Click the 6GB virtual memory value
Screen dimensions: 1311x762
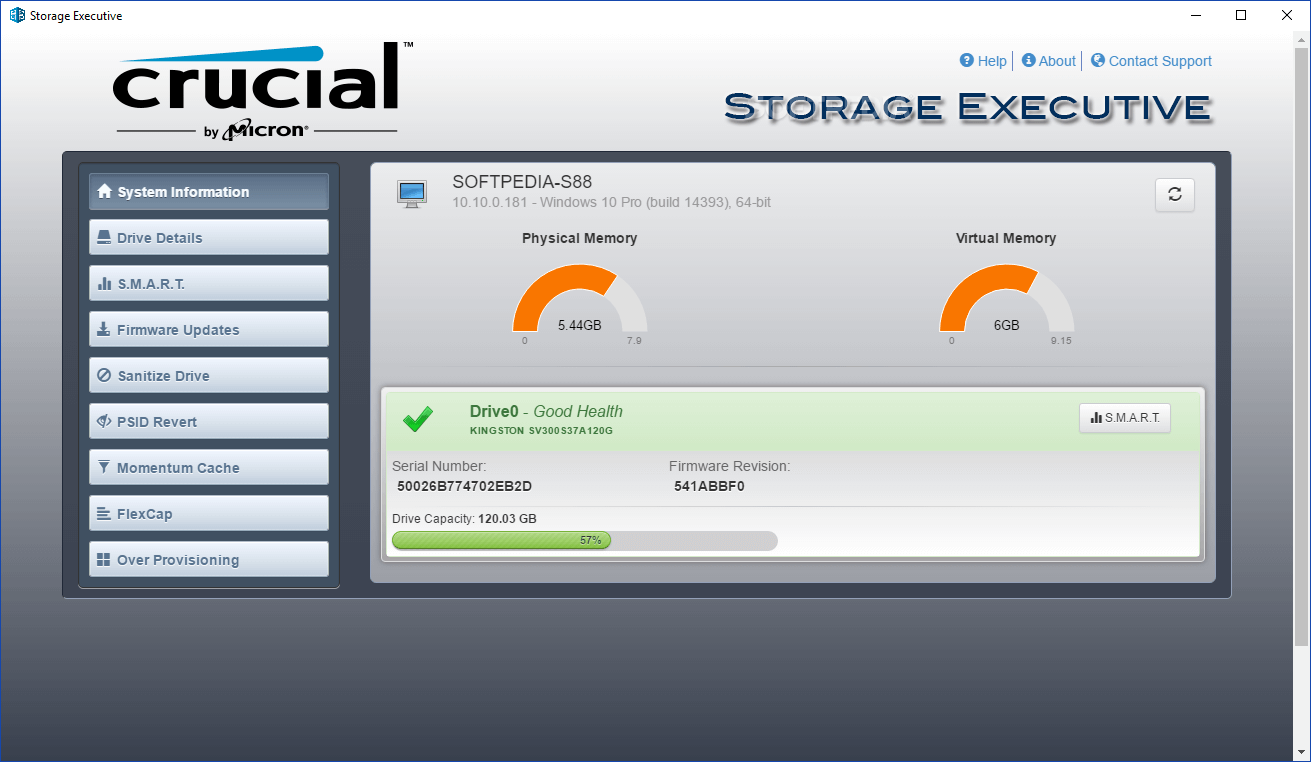1007,325
